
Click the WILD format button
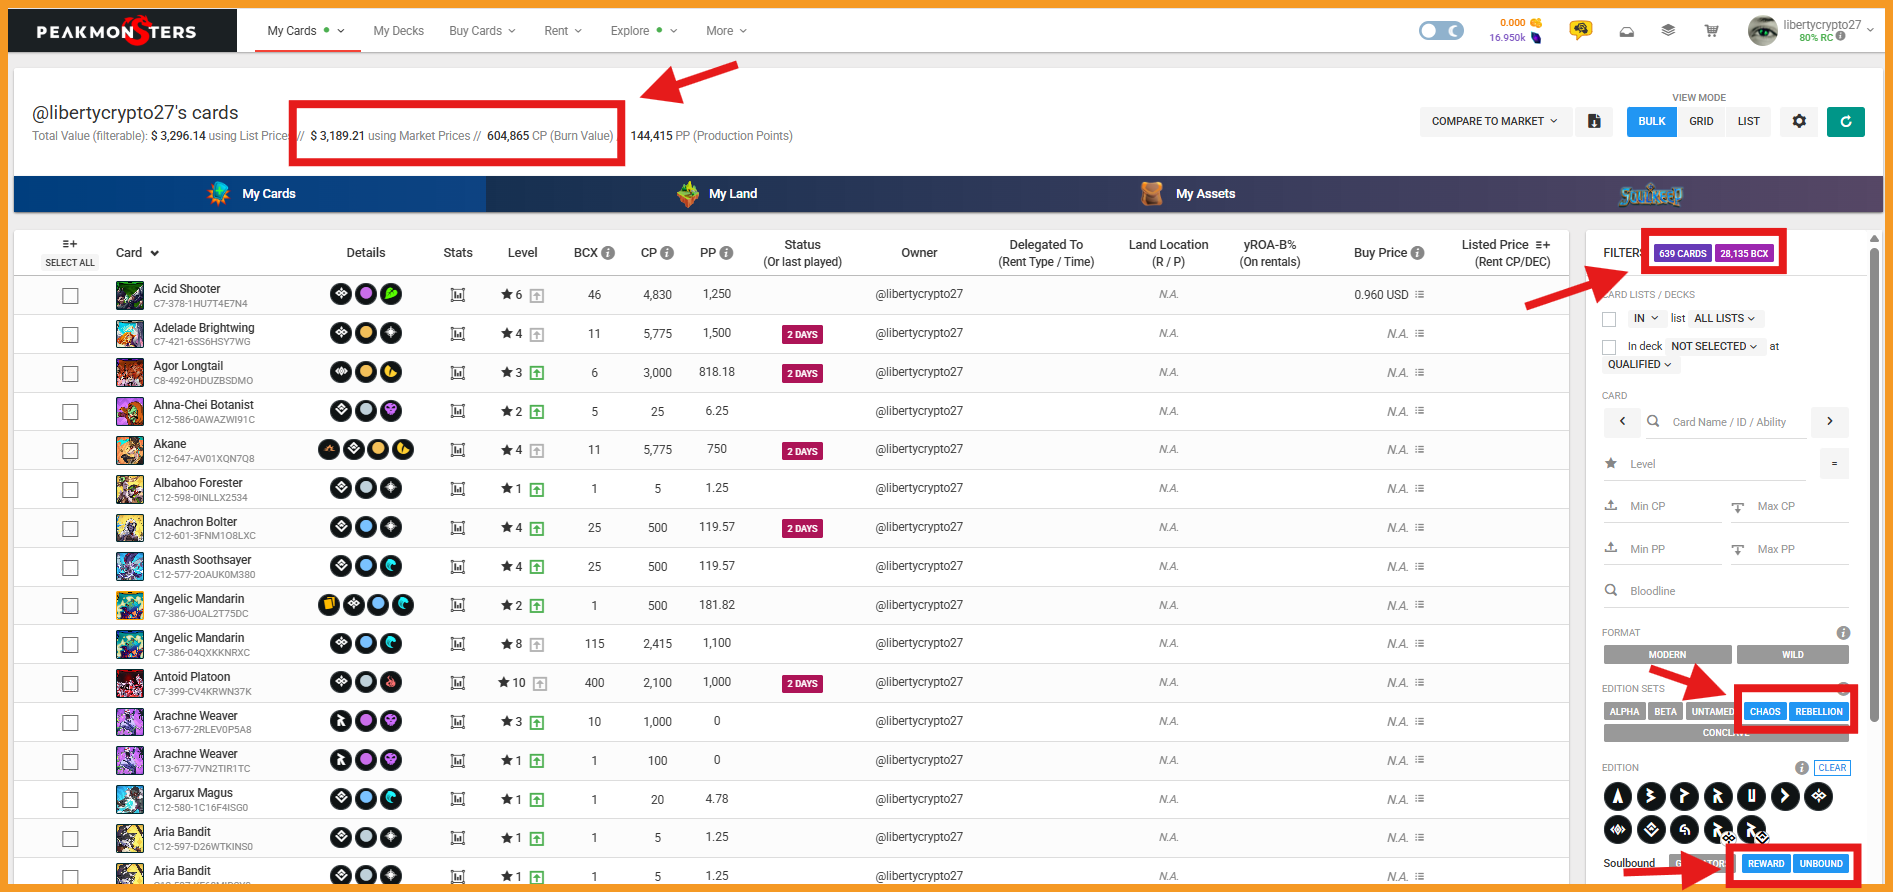pos(1792,655)
